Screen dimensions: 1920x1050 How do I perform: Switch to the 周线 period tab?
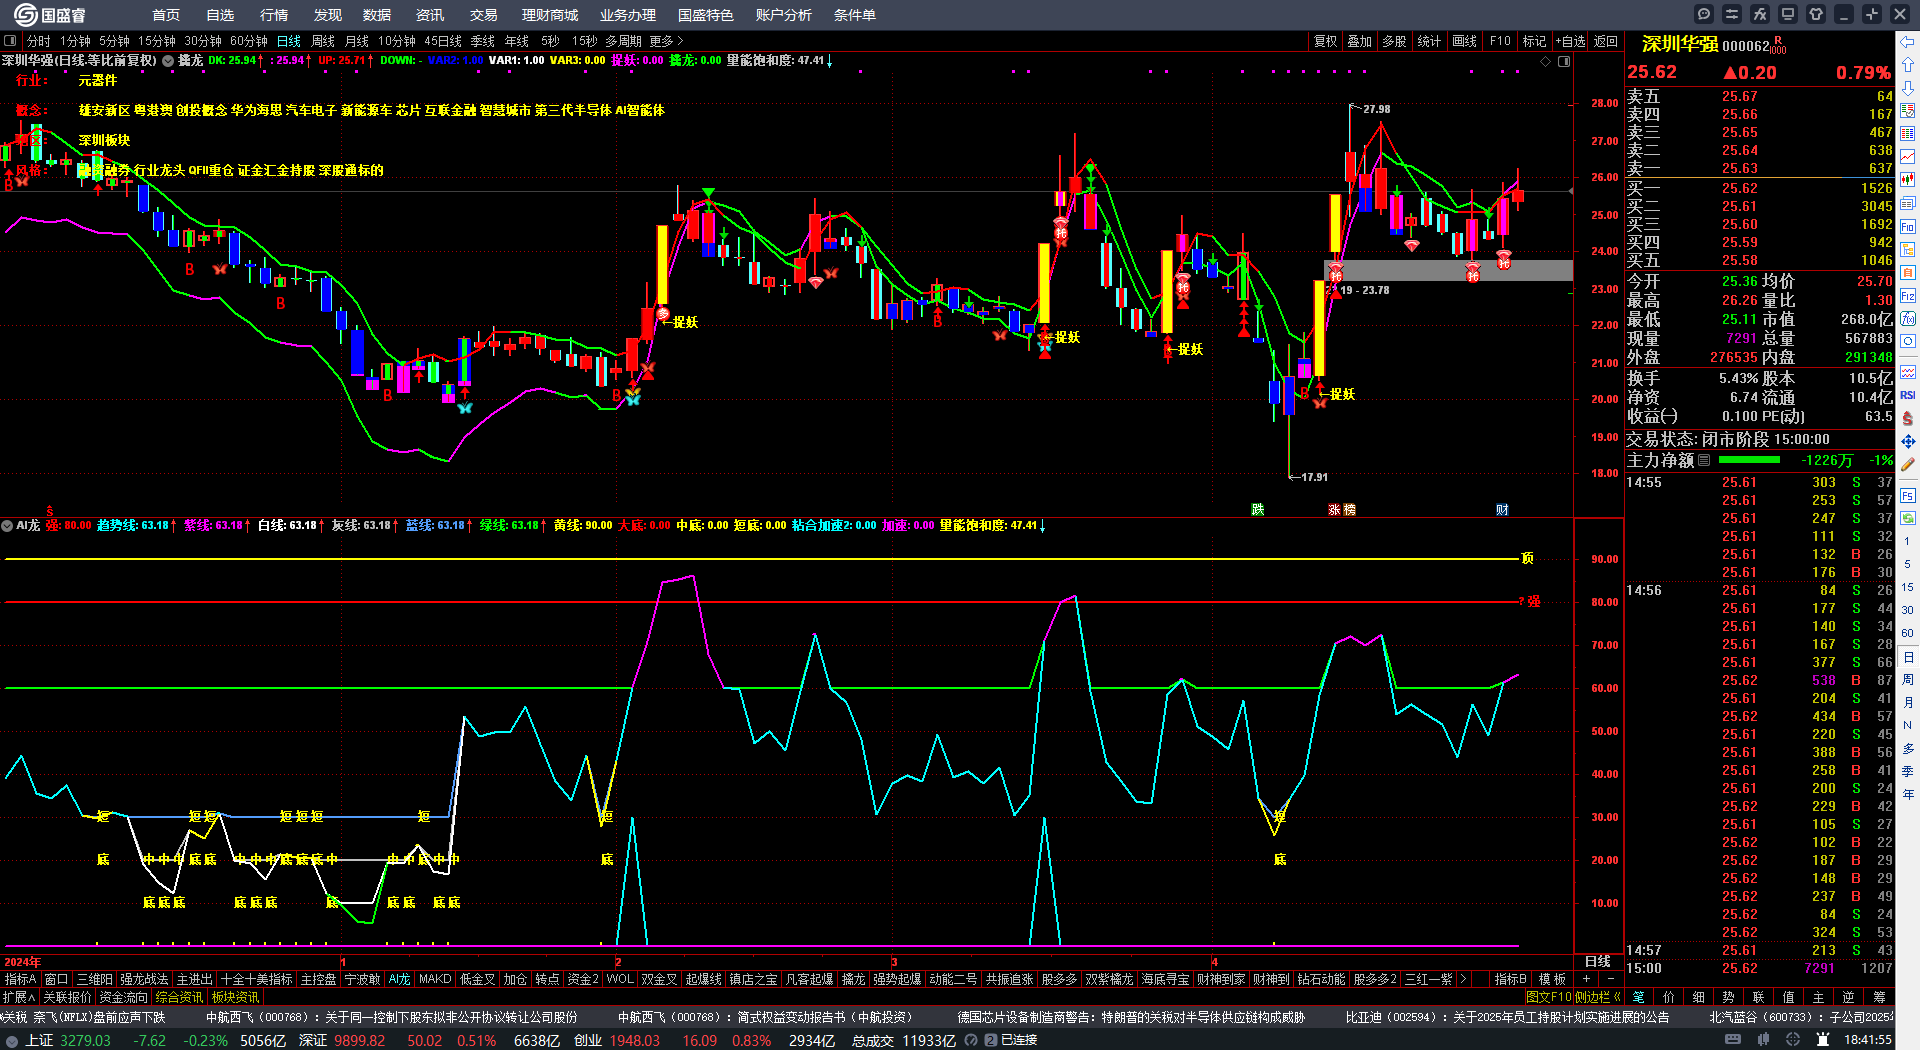[x=323, y=41]
